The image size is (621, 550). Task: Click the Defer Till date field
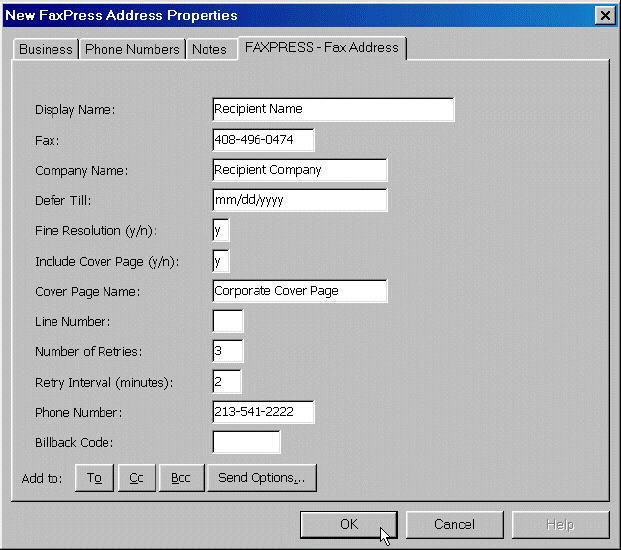coord(299,200)
